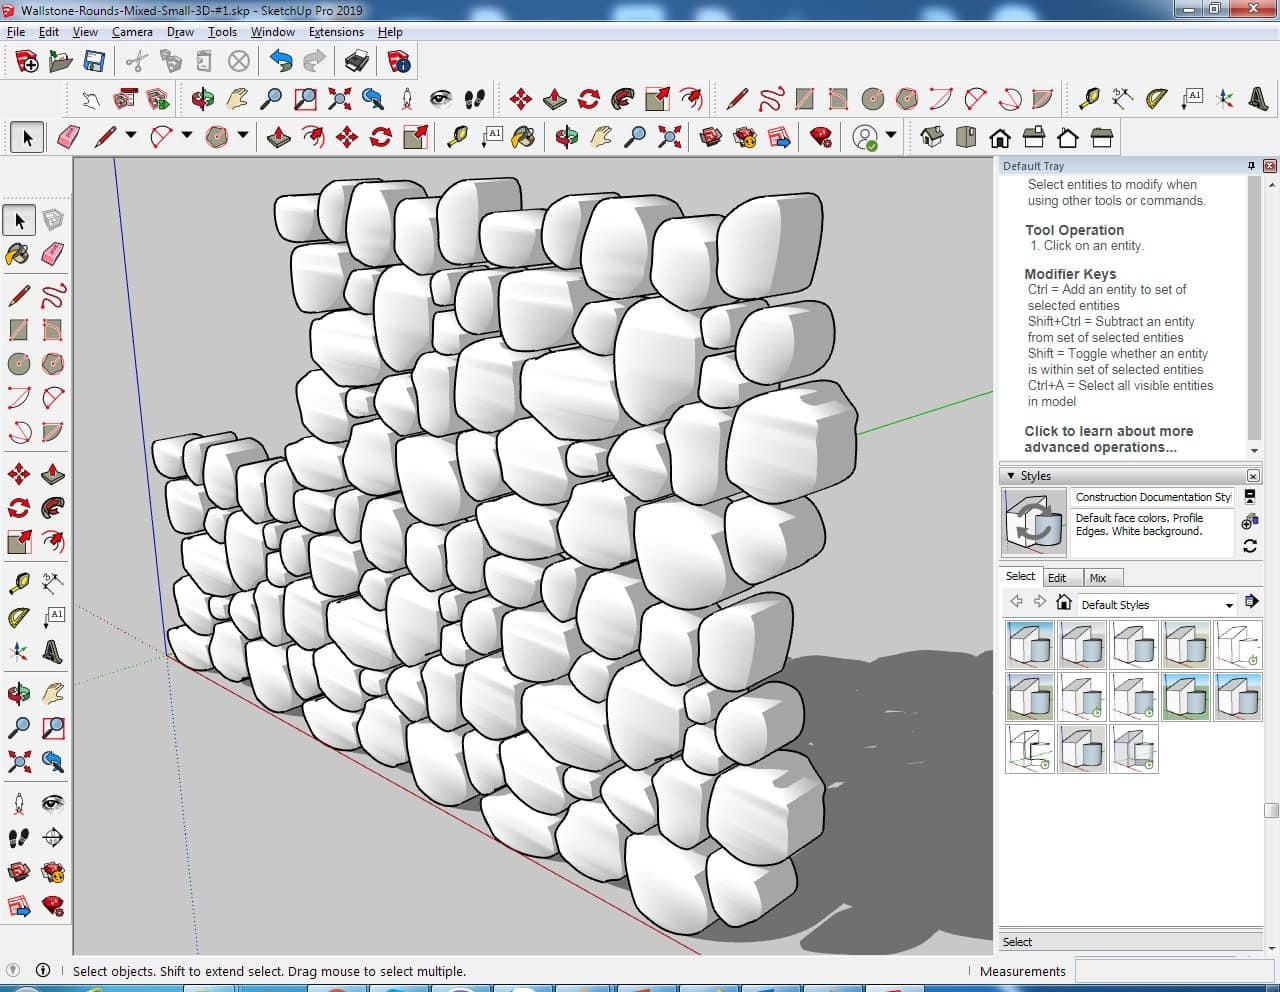Open the Default Styles dropdown

1229,605
